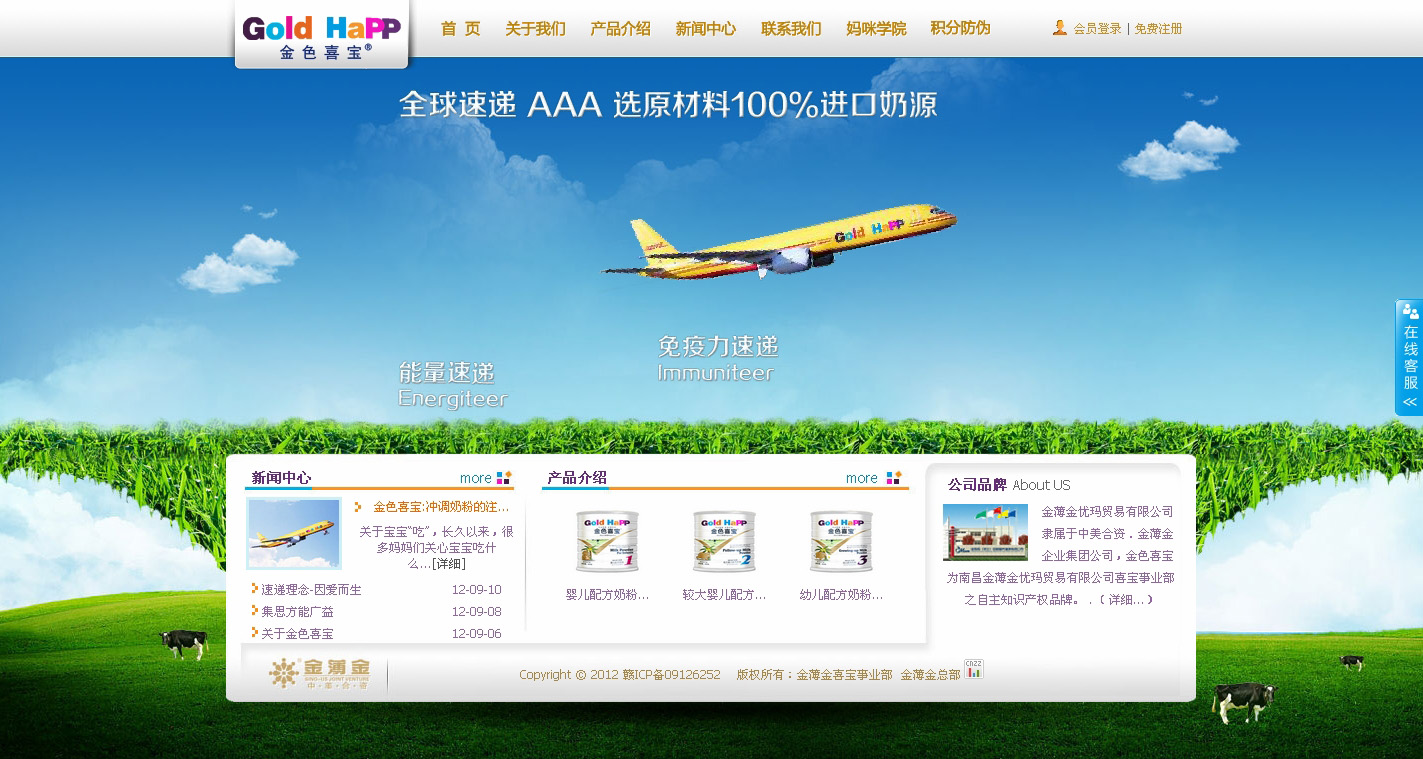The image size is (1423, 759).
Task: Open the 免费注册 registration link
Action: coord(1158,29)
